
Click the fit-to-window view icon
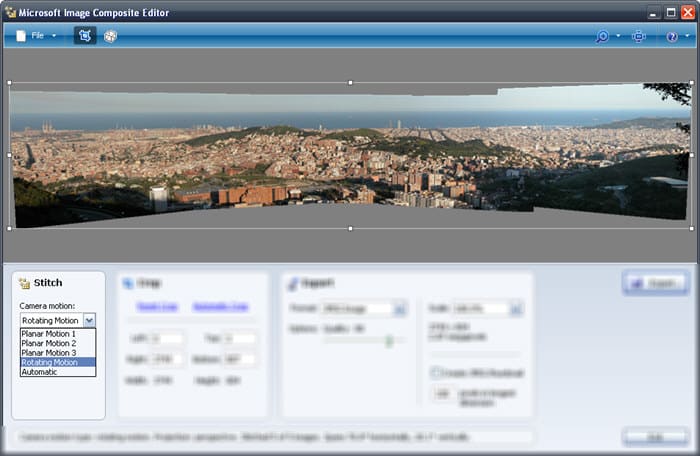click(639, 36)
